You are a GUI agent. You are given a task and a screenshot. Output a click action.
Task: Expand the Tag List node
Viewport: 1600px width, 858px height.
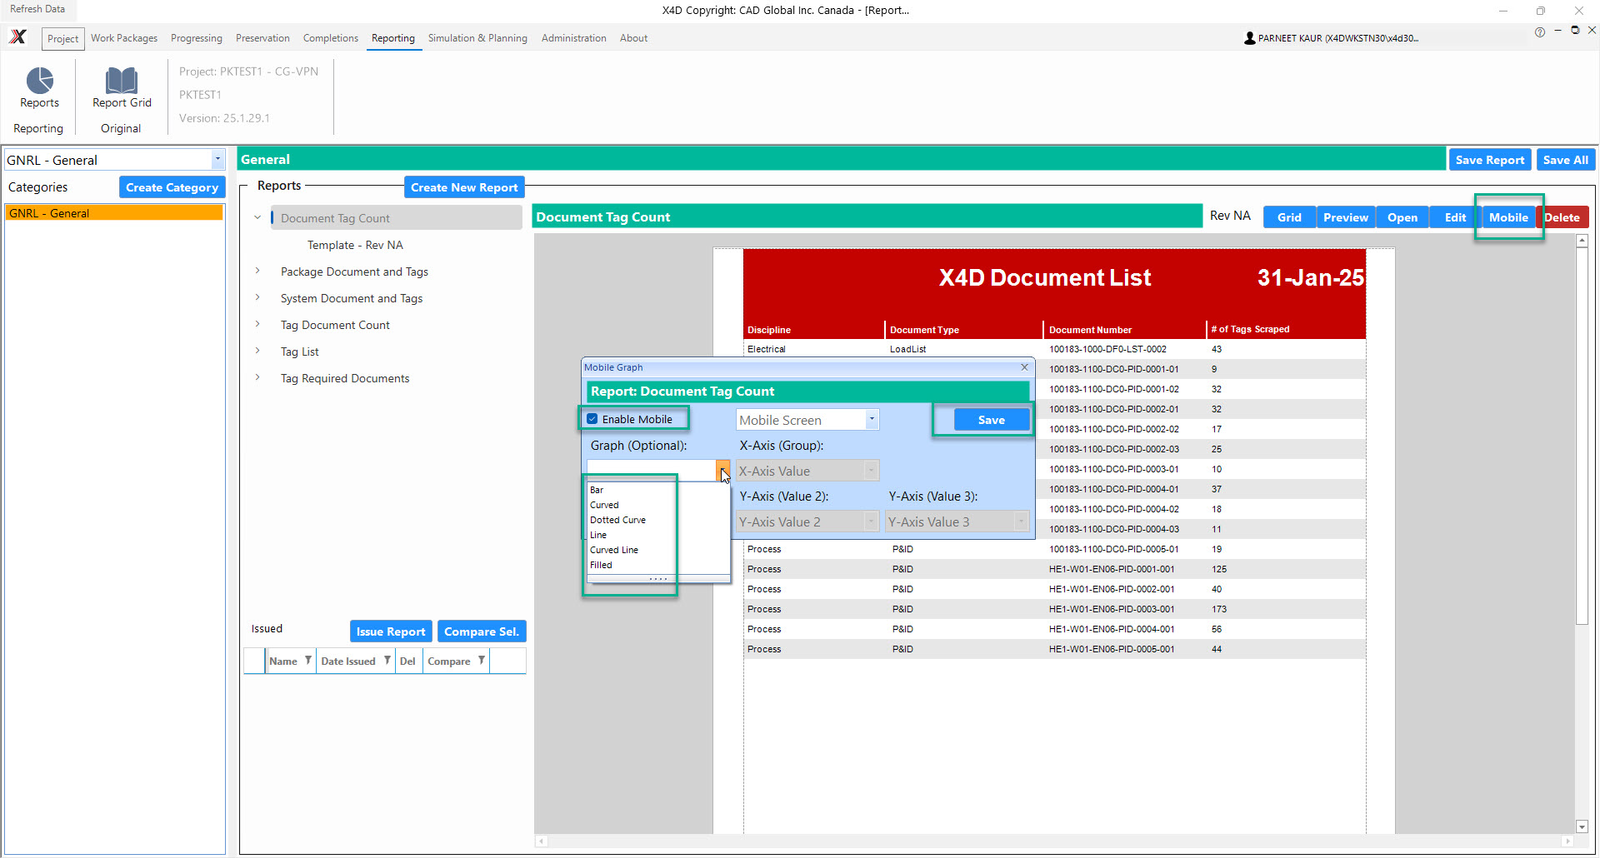257,351
